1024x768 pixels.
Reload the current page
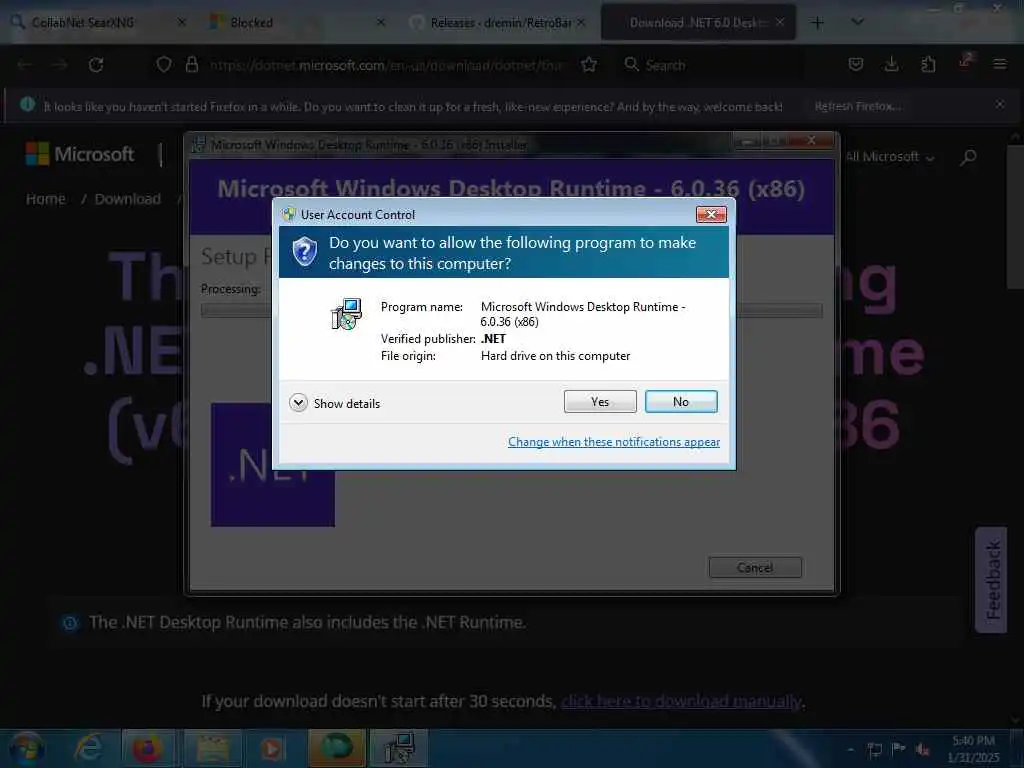[x=96, y=65]
